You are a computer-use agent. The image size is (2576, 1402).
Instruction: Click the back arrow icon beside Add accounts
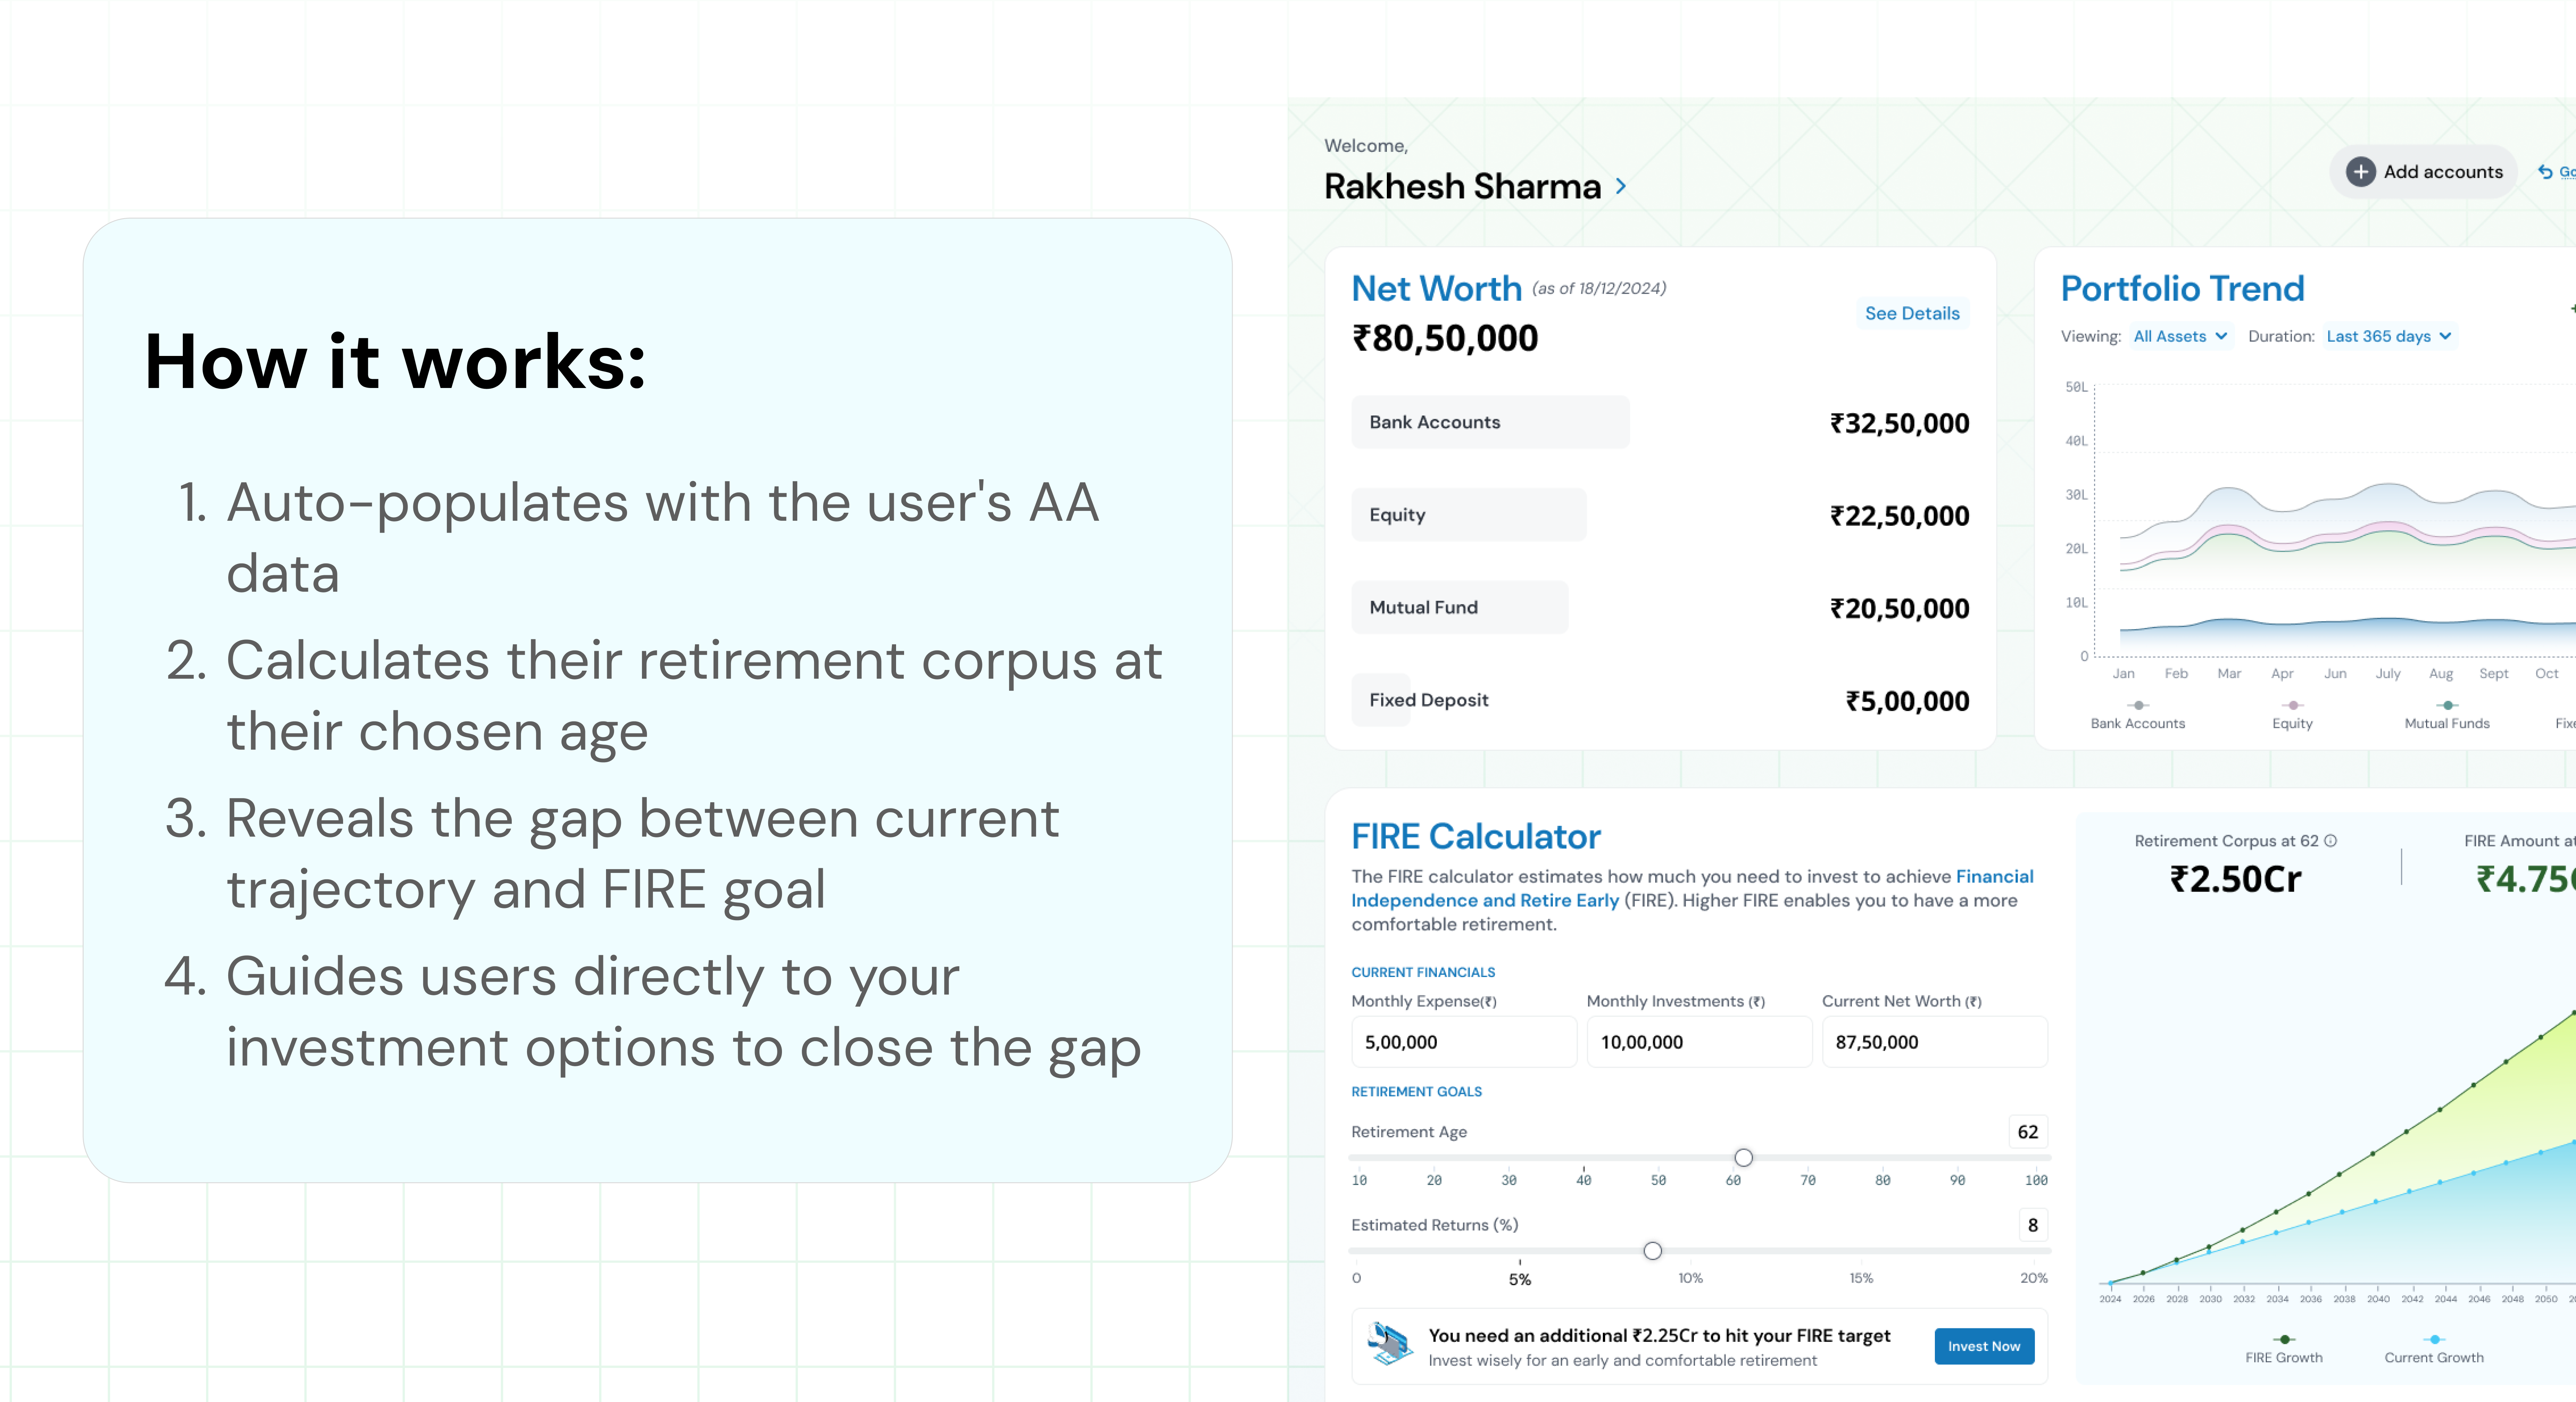pos(2545,172)
